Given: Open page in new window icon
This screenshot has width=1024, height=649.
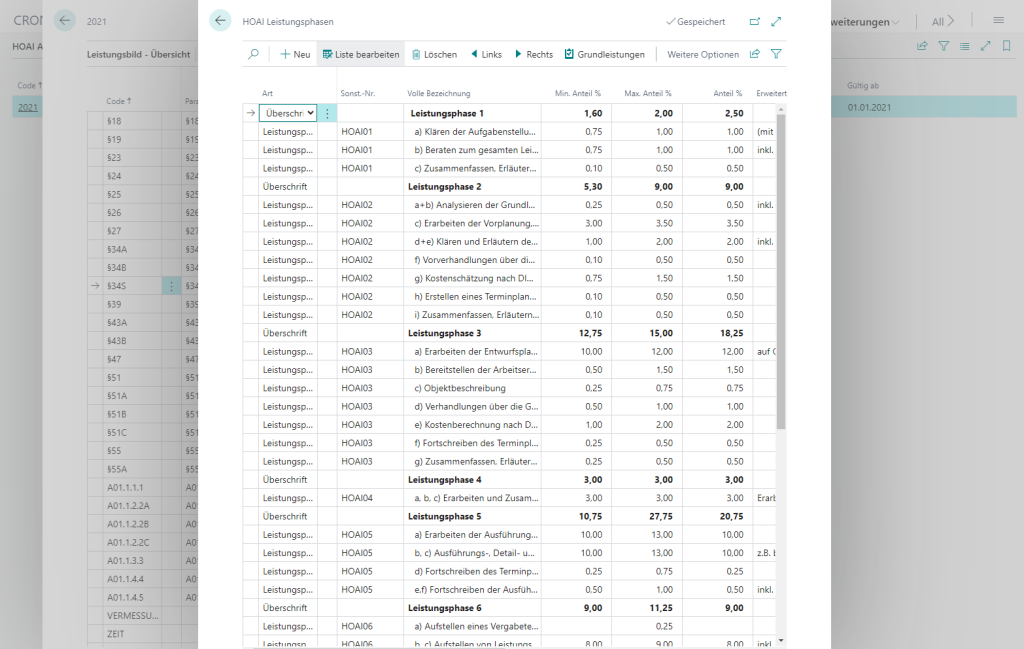Looking at the screenshot, I should [755, 22].
